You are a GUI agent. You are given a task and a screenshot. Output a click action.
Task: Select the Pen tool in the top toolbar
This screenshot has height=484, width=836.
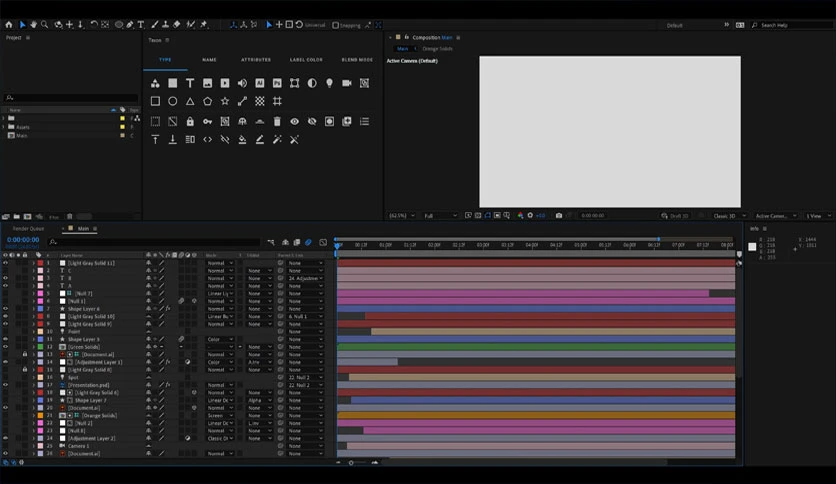[130, 25]
